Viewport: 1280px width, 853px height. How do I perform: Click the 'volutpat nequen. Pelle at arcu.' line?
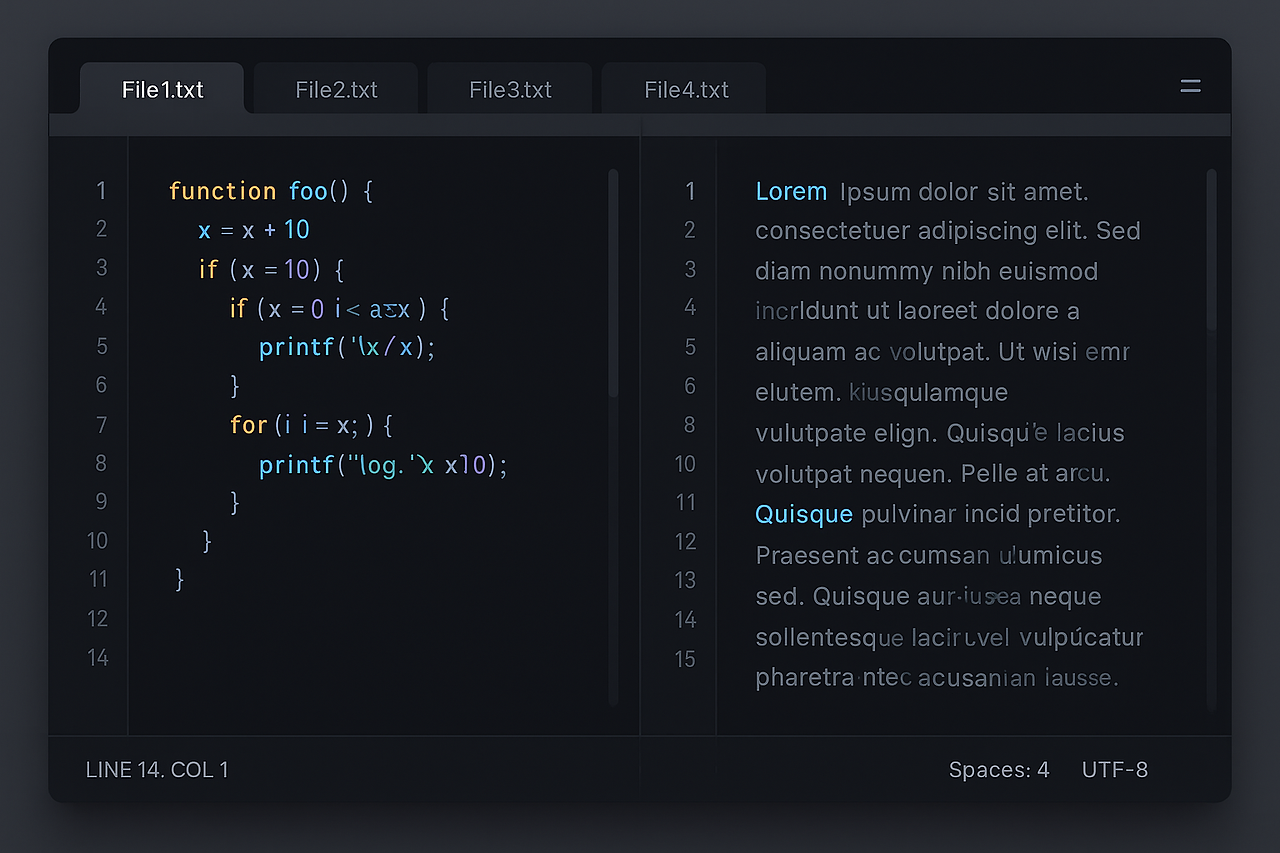pyautogui.click(x=933, y=473)
